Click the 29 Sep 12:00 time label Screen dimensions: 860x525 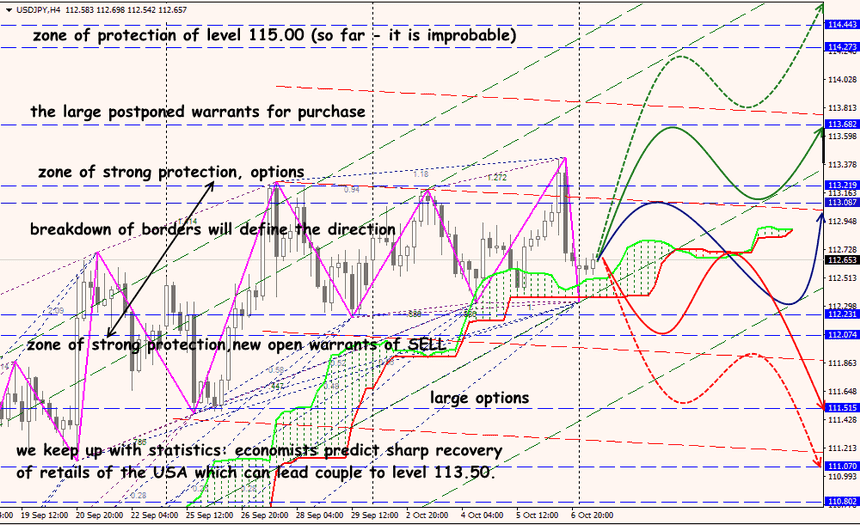(x=375, y=516)
